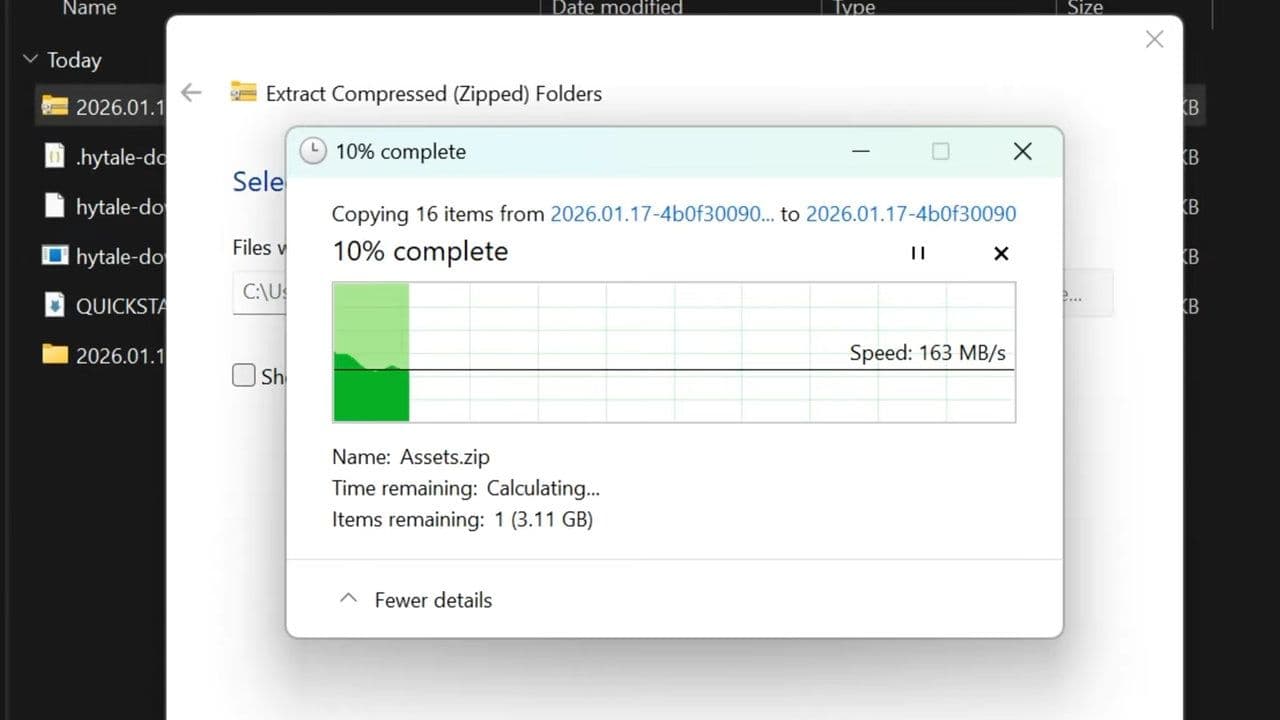The image size is (1280, 720).
Task: Select the .hytale-do file icon
Action: tap(55, 157)
